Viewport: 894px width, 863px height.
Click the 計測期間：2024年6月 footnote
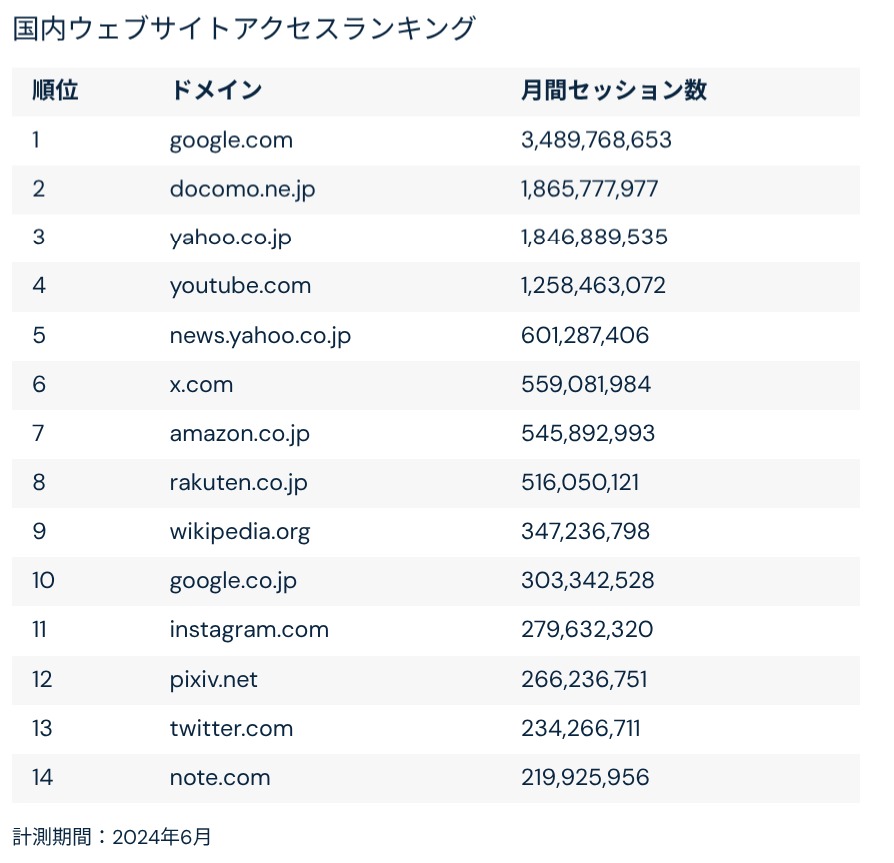(112, 837)
